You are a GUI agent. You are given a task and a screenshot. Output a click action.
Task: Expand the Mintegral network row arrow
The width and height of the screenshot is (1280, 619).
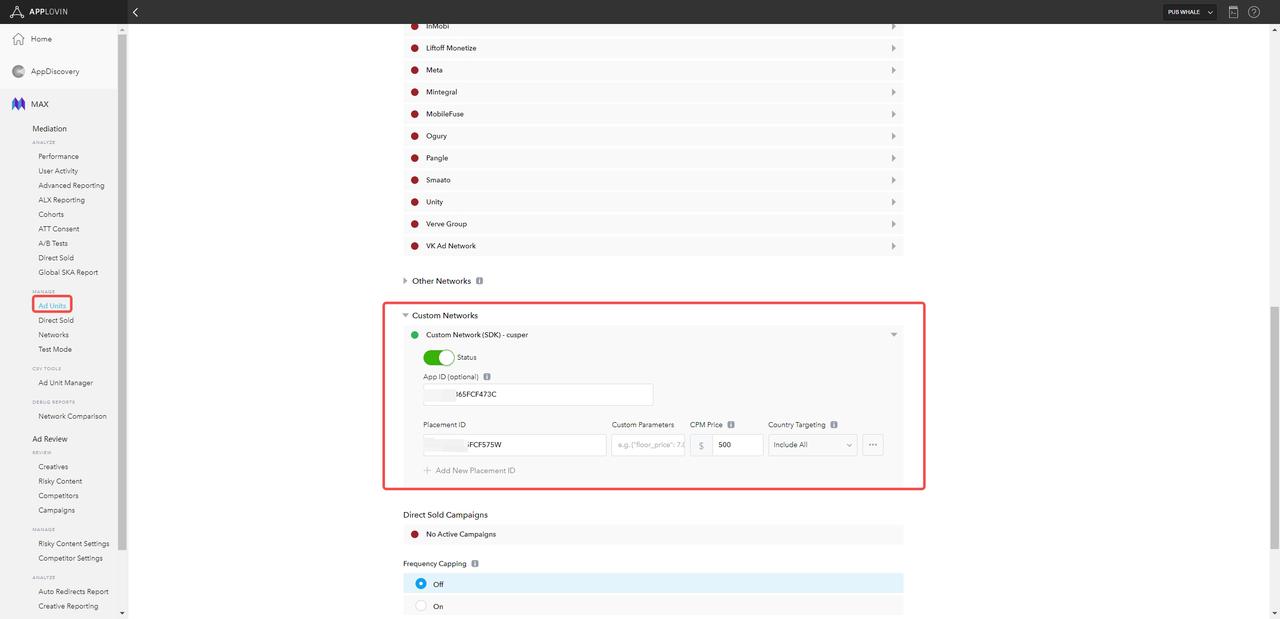[x=894, y=92]
